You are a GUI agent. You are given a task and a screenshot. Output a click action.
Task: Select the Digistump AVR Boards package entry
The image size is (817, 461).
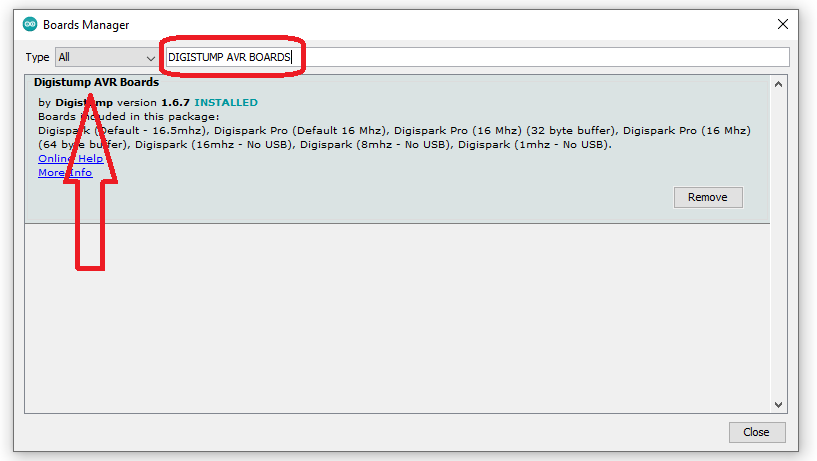pos(397,149)
